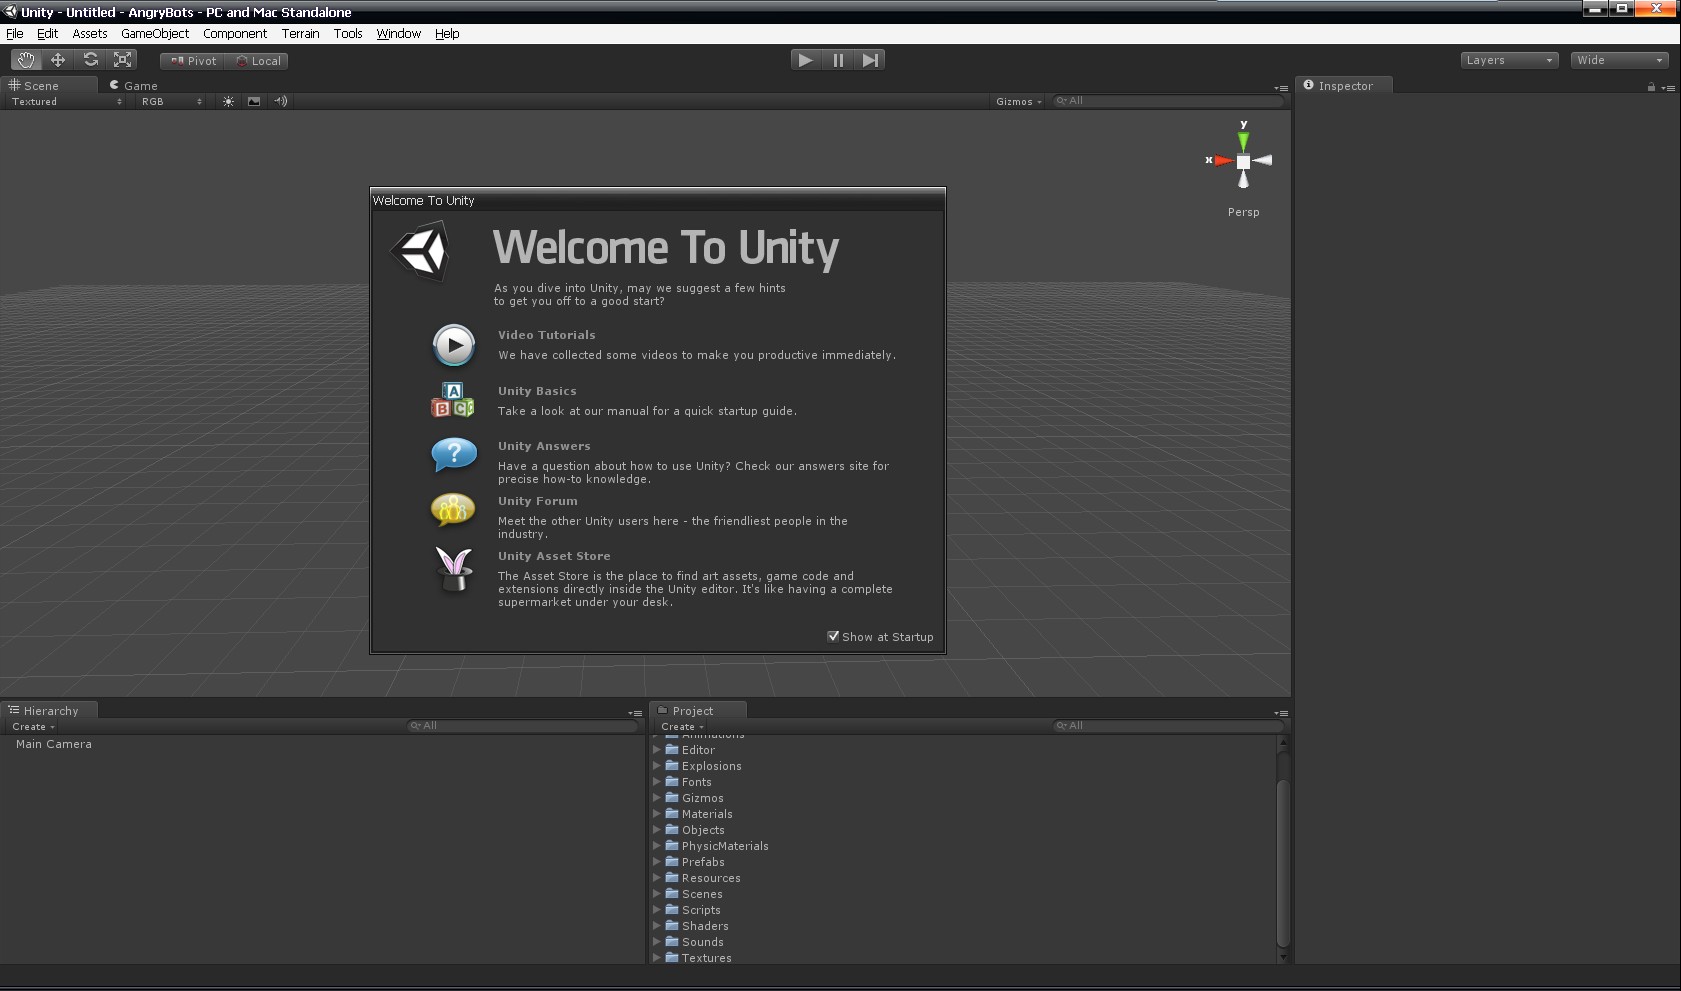This screenshot has height=991, width=1681.
Task: Toggle the Inspector lock icon
Action: click(x=1651, y=87)
